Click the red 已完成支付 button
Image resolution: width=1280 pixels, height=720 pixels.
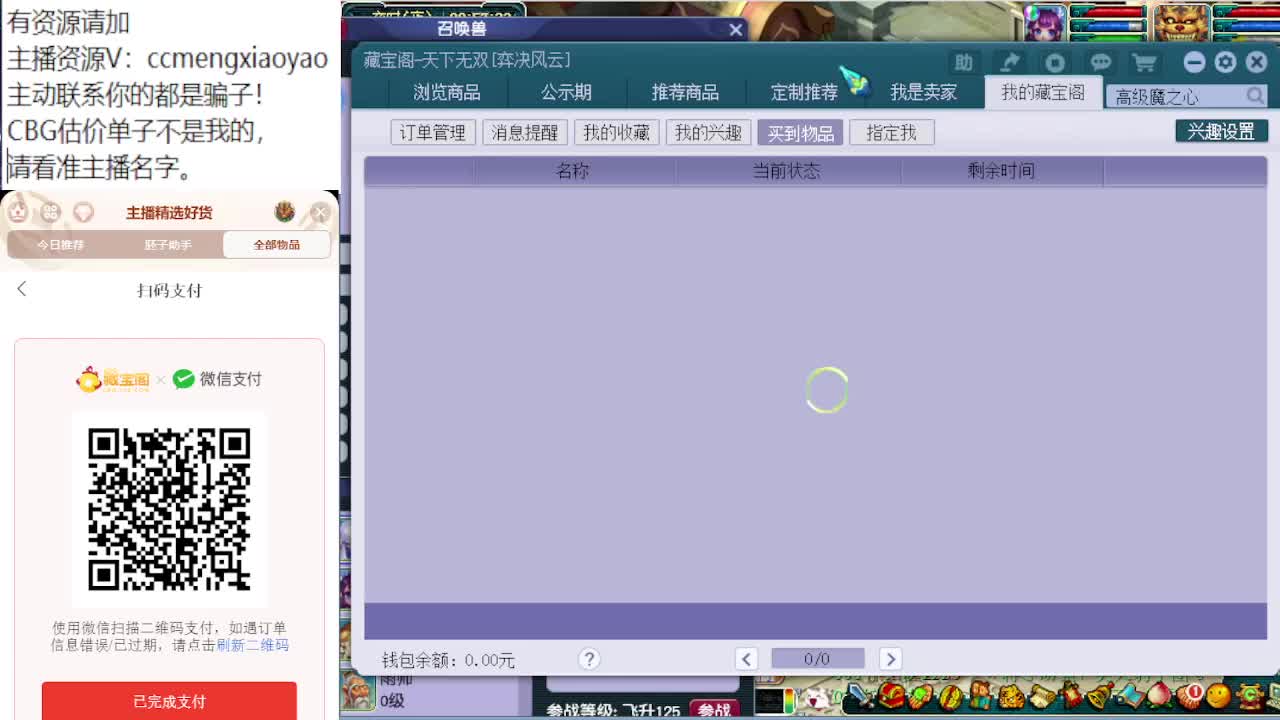(169, 701)
